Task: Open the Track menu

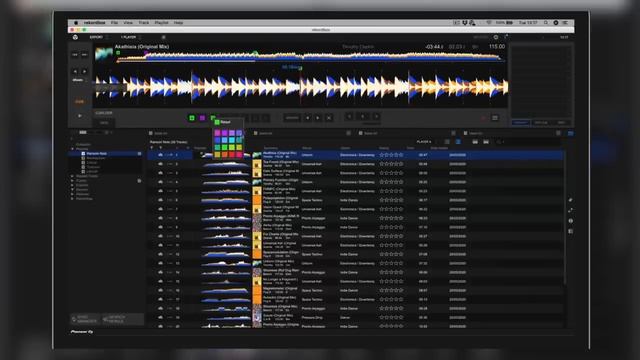Action: [x=144, y=23]
